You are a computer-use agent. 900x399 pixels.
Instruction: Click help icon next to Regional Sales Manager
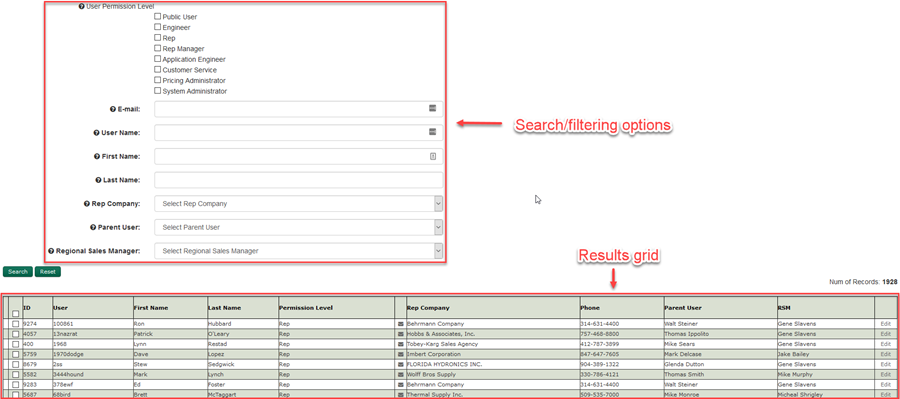[x=51, y=251]
